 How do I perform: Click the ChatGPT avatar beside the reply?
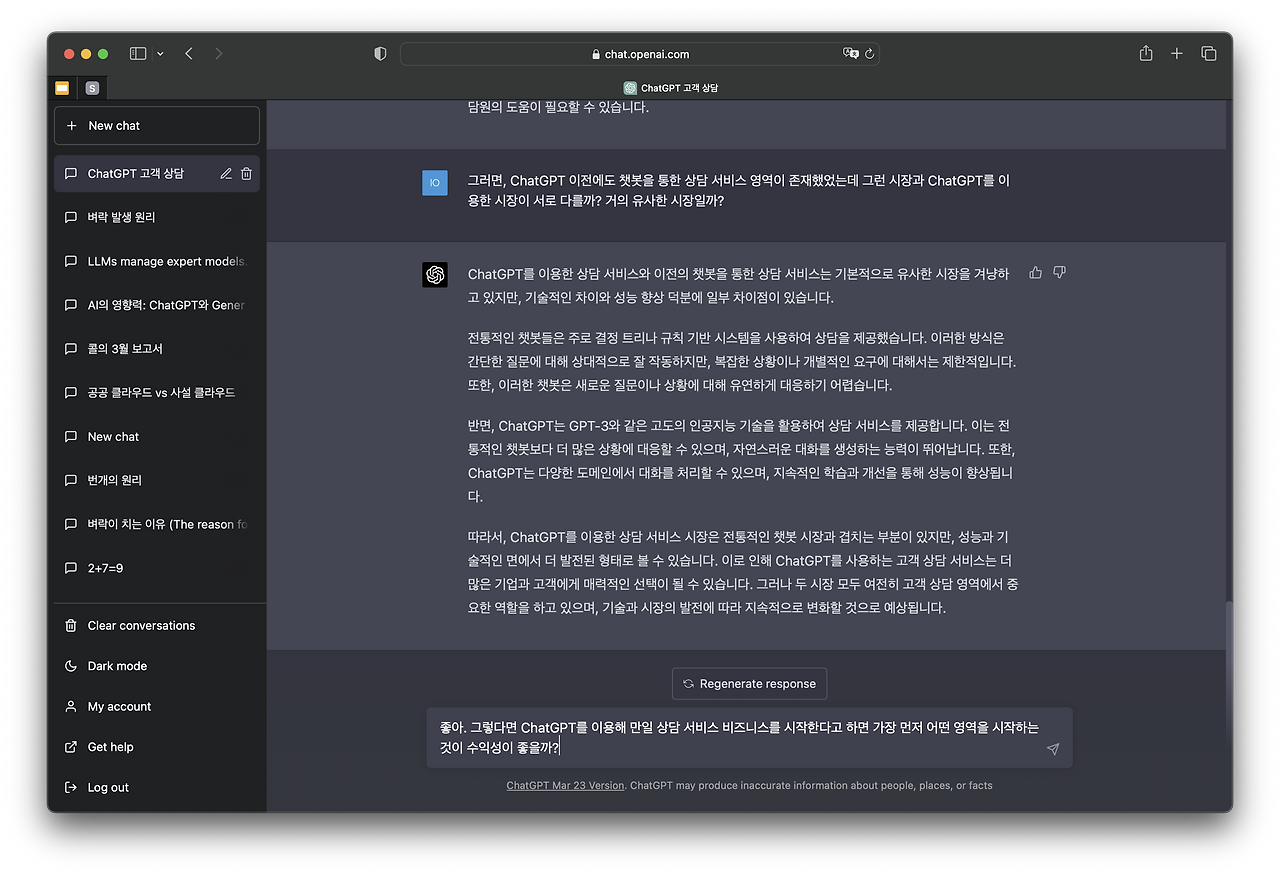click(434, 274)
